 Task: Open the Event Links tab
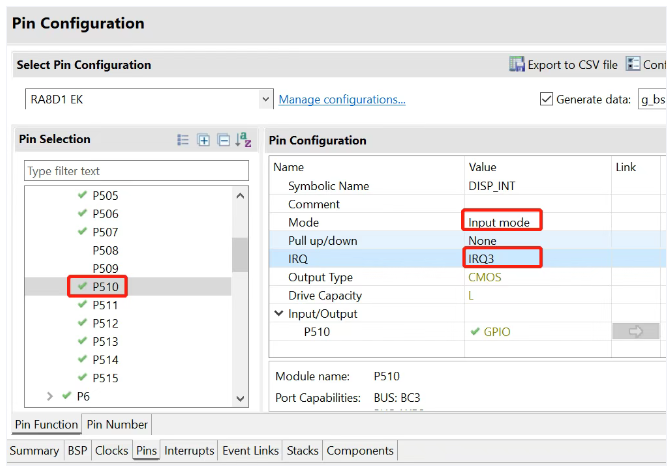(x=250, y=450)
